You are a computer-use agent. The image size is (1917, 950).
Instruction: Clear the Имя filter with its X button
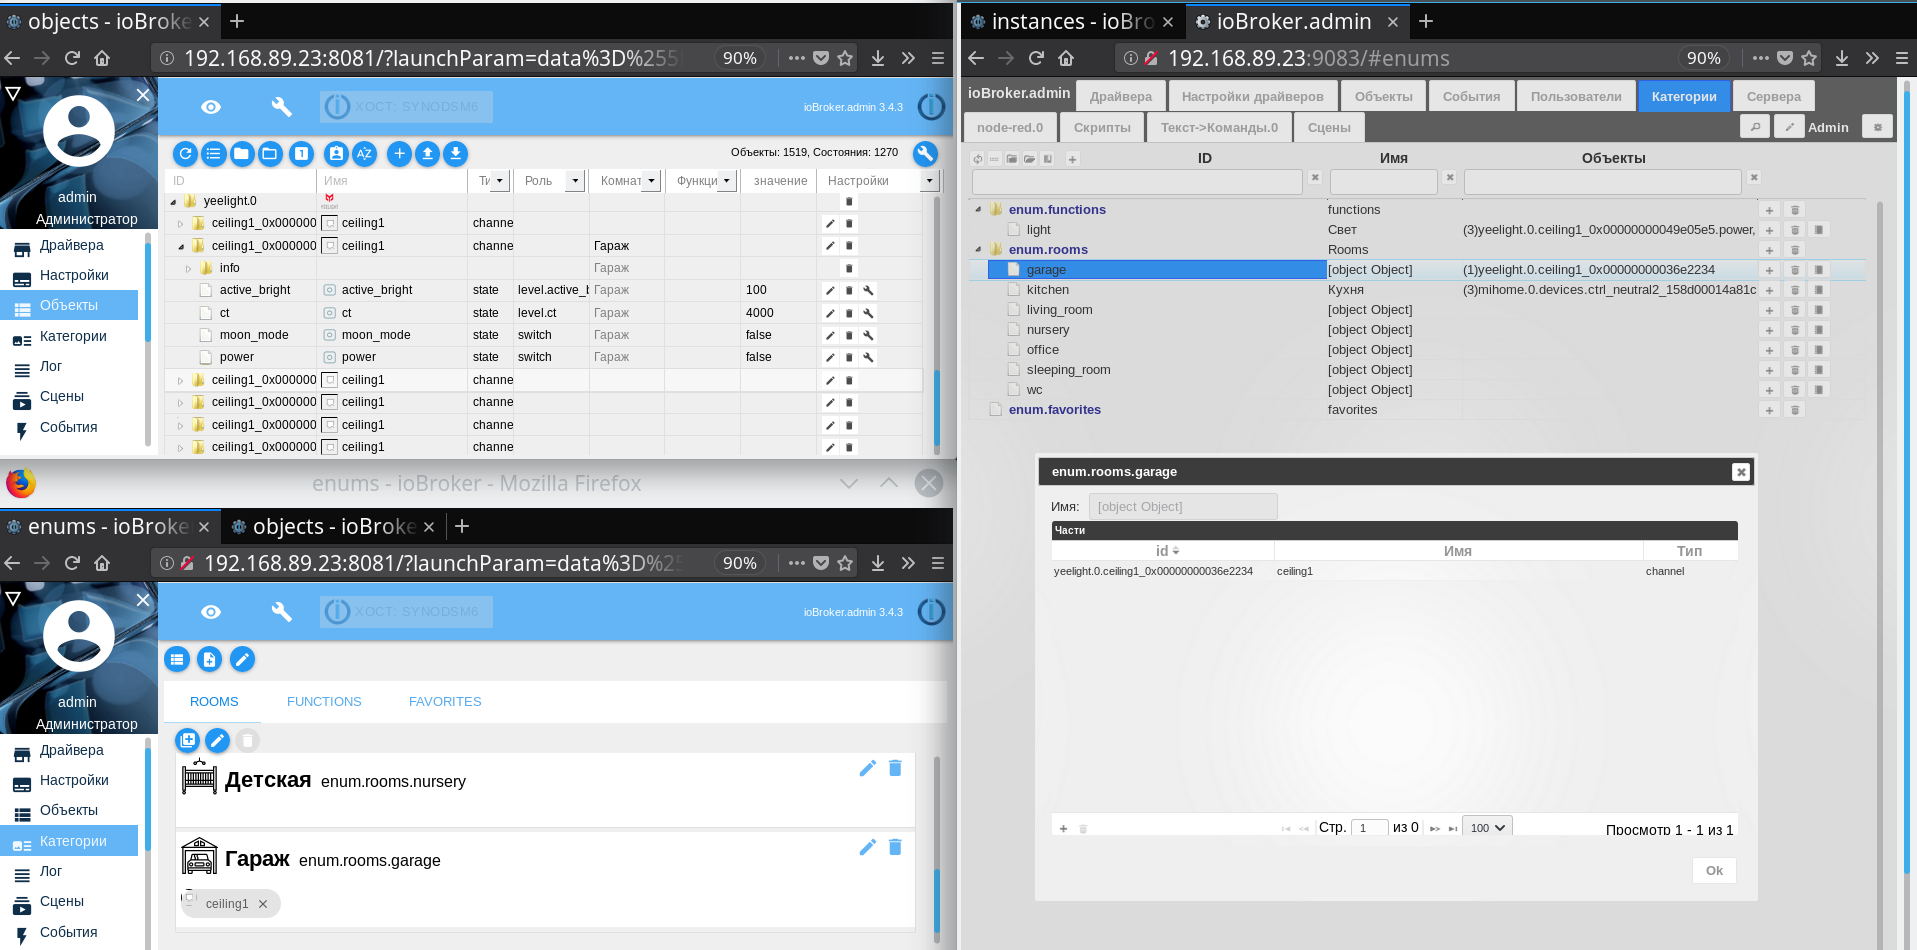point(1450,178)
